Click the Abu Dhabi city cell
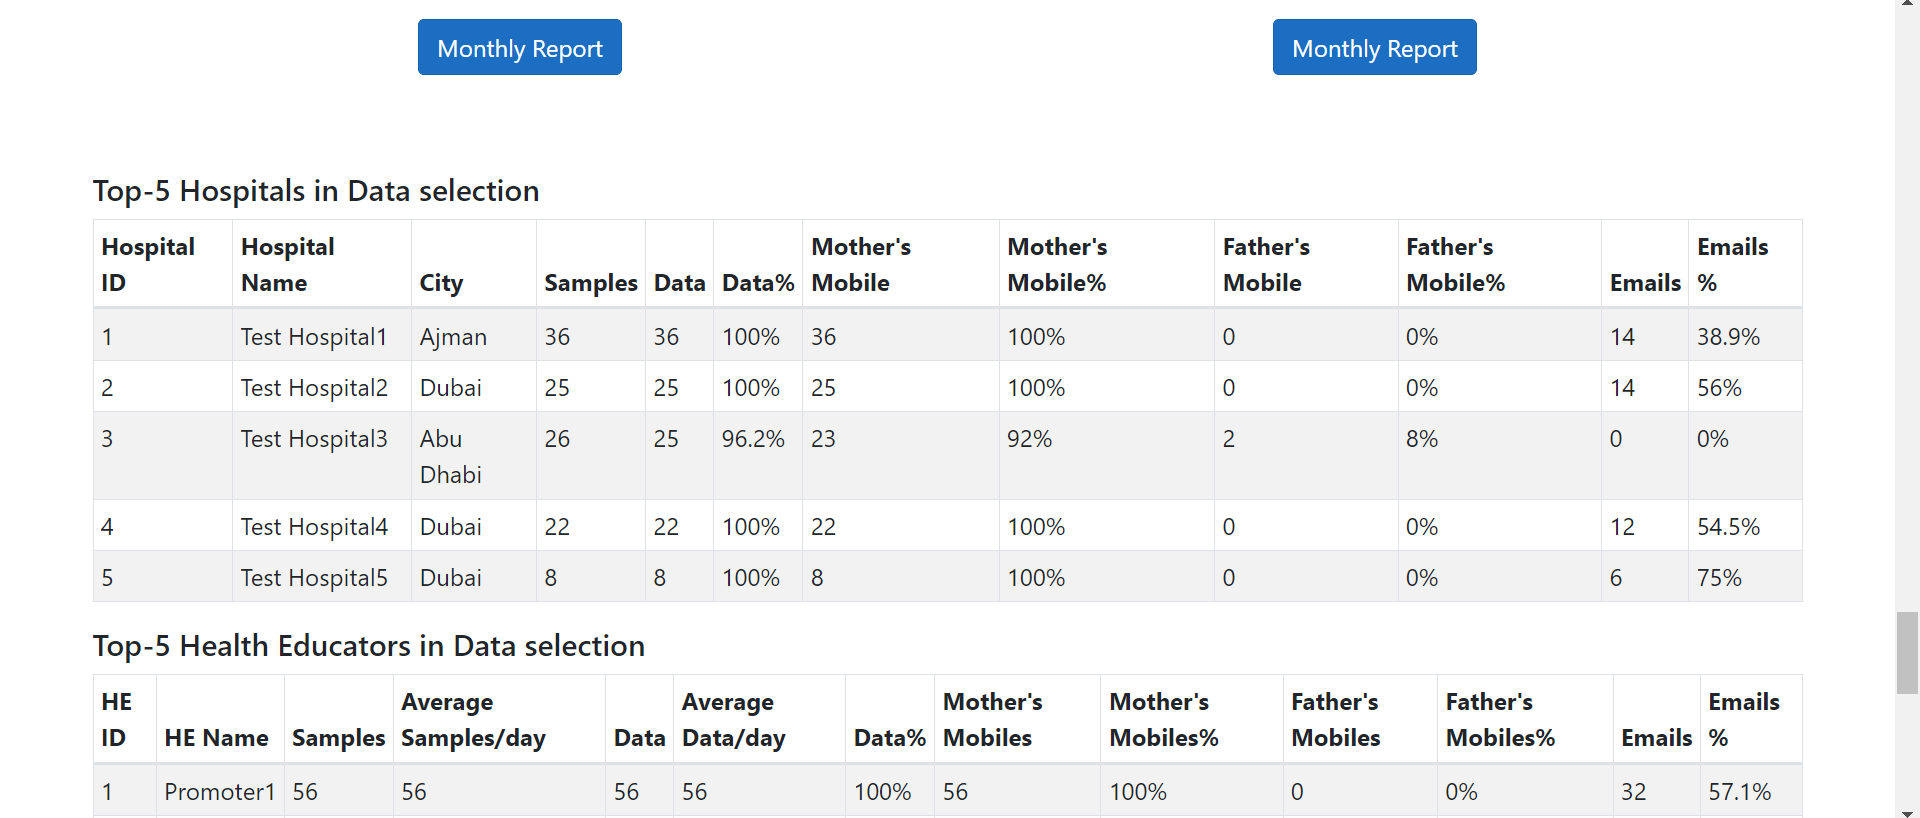The image size is (1920, 818). [x=450, y=456]
